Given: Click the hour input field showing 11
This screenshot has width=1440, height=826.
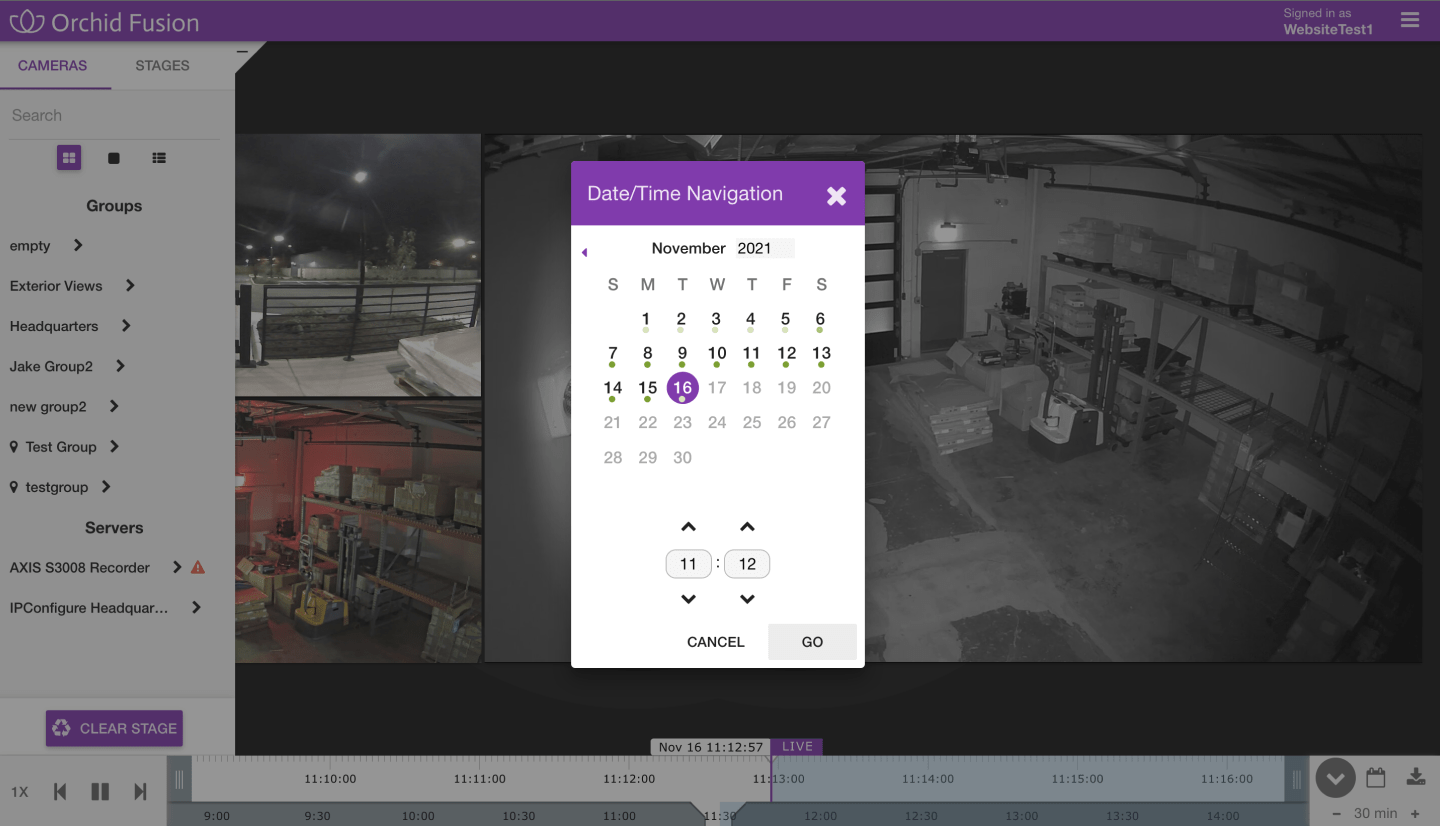Looking at the screenshot, I should coord(688,564).
